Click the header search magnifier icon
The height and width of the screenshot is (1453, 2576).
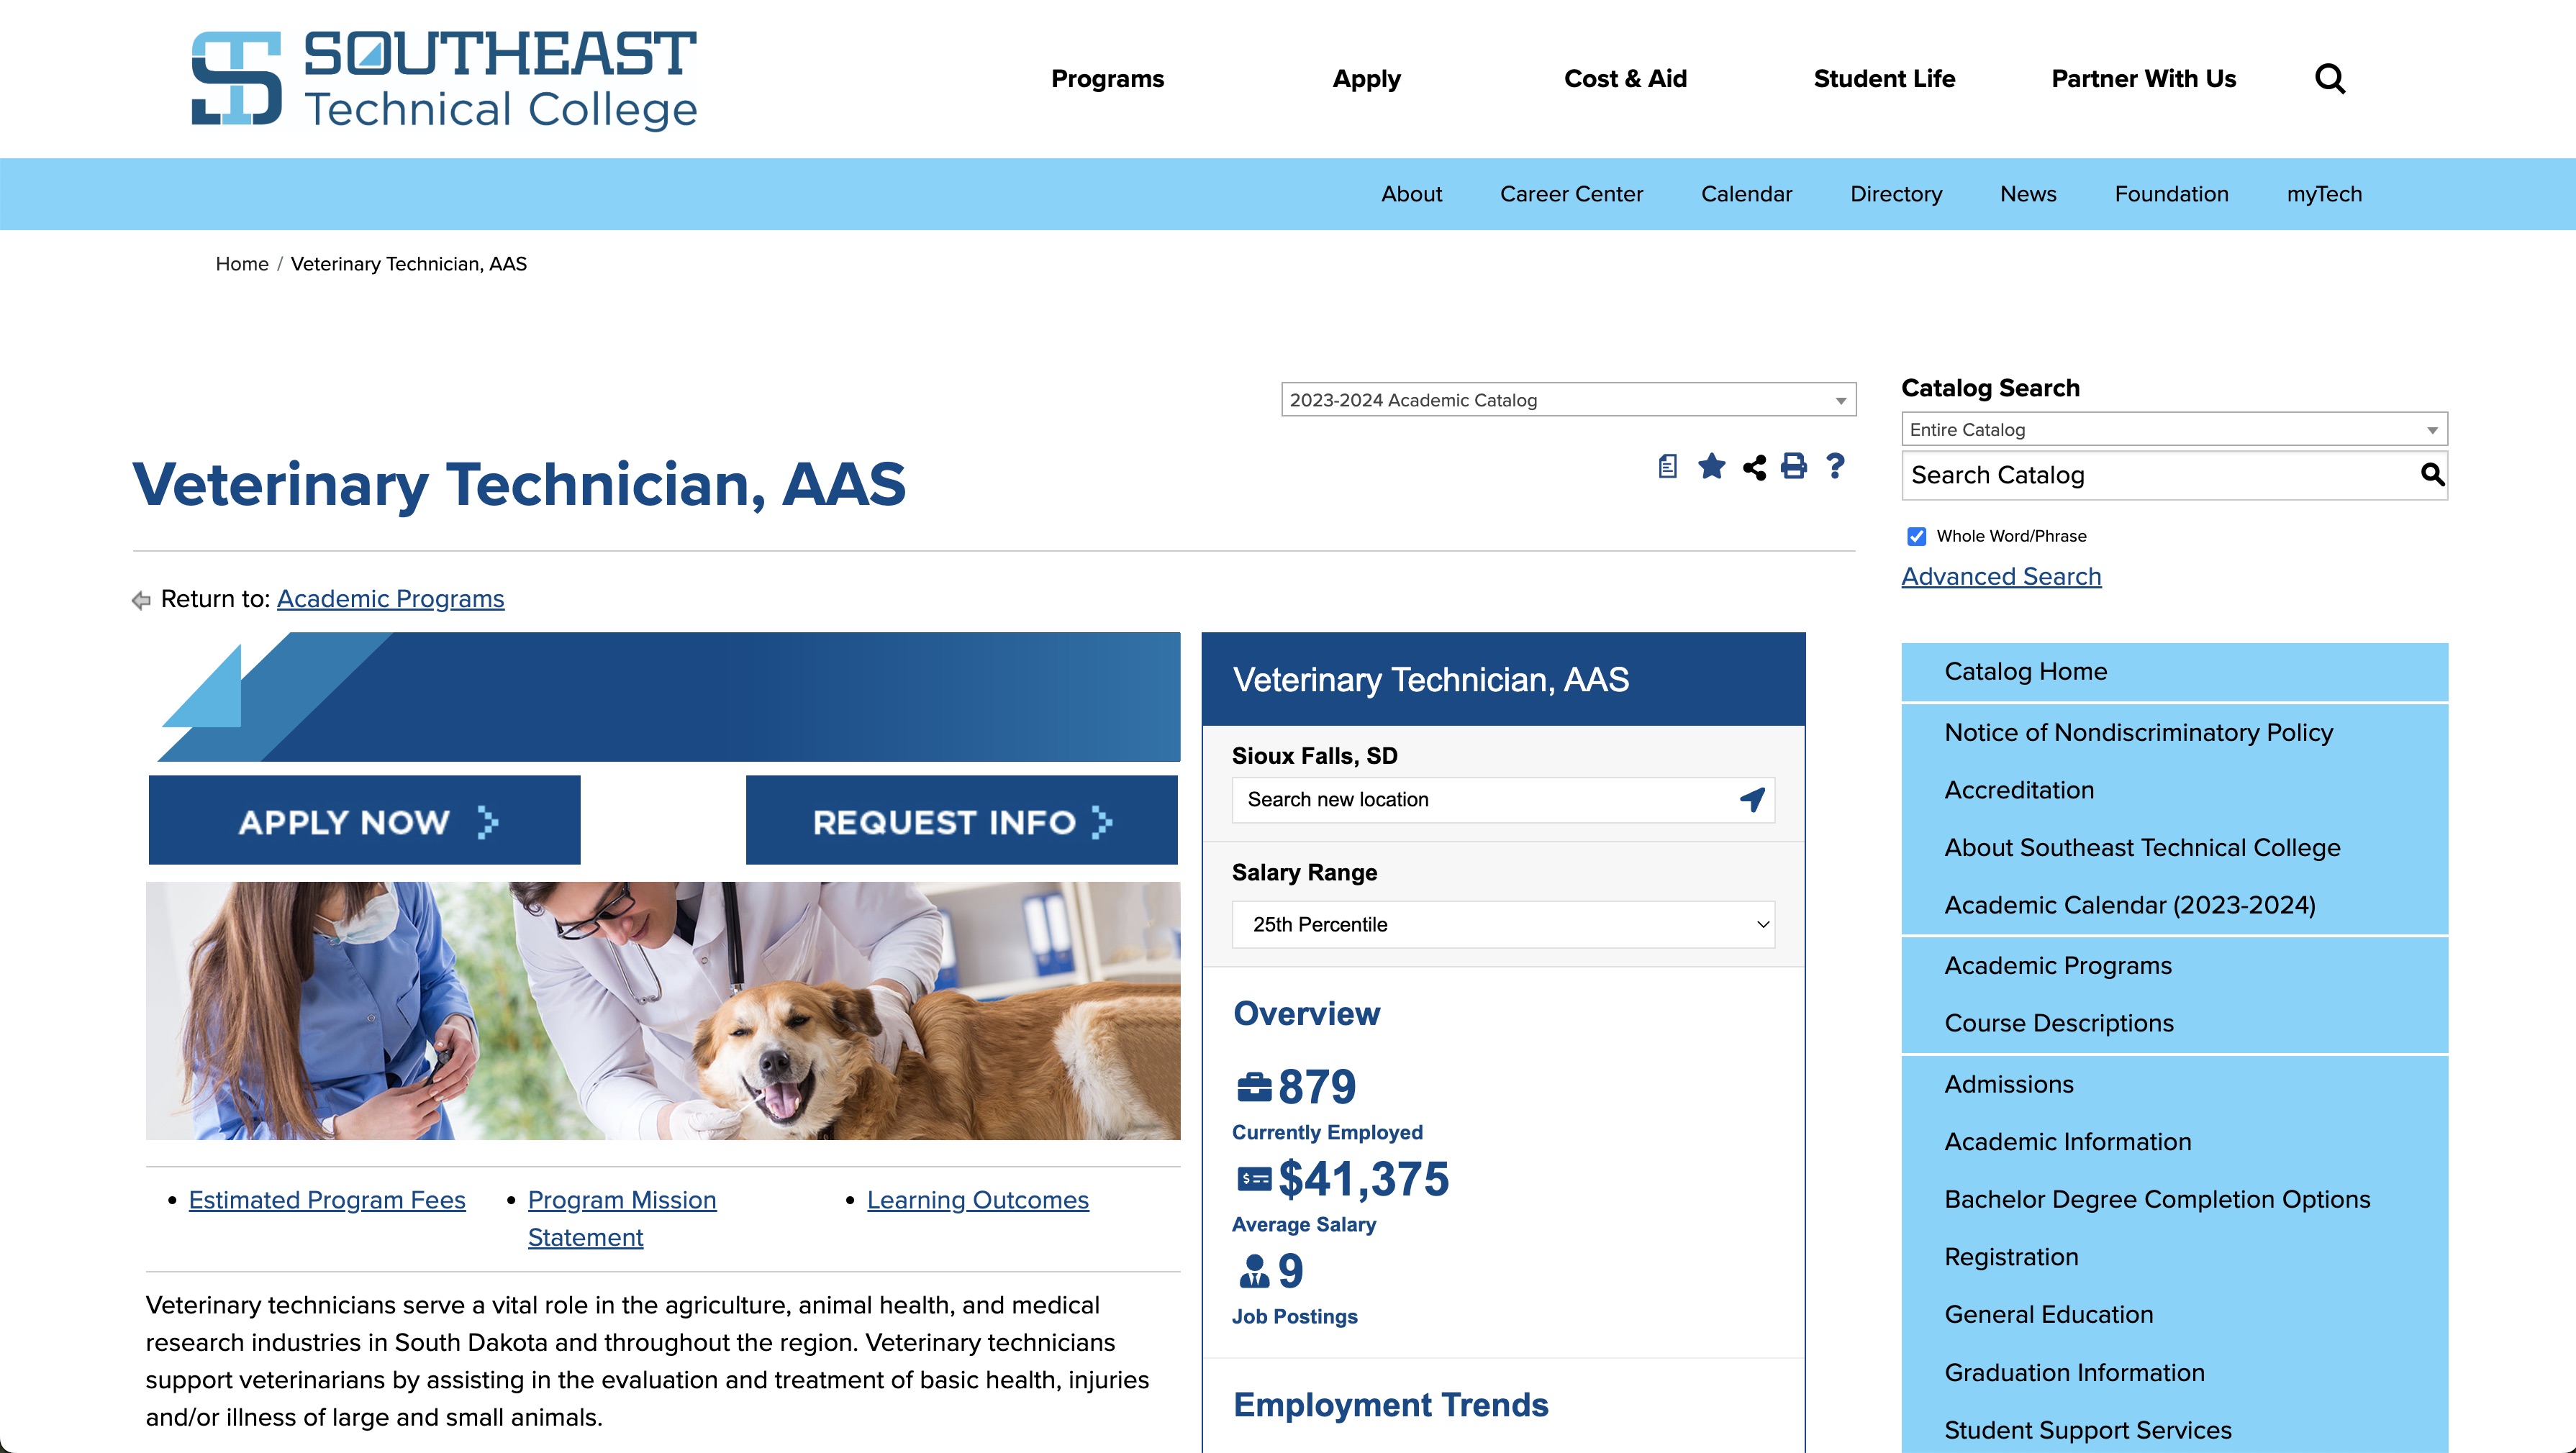click(x=2329, y=78)
